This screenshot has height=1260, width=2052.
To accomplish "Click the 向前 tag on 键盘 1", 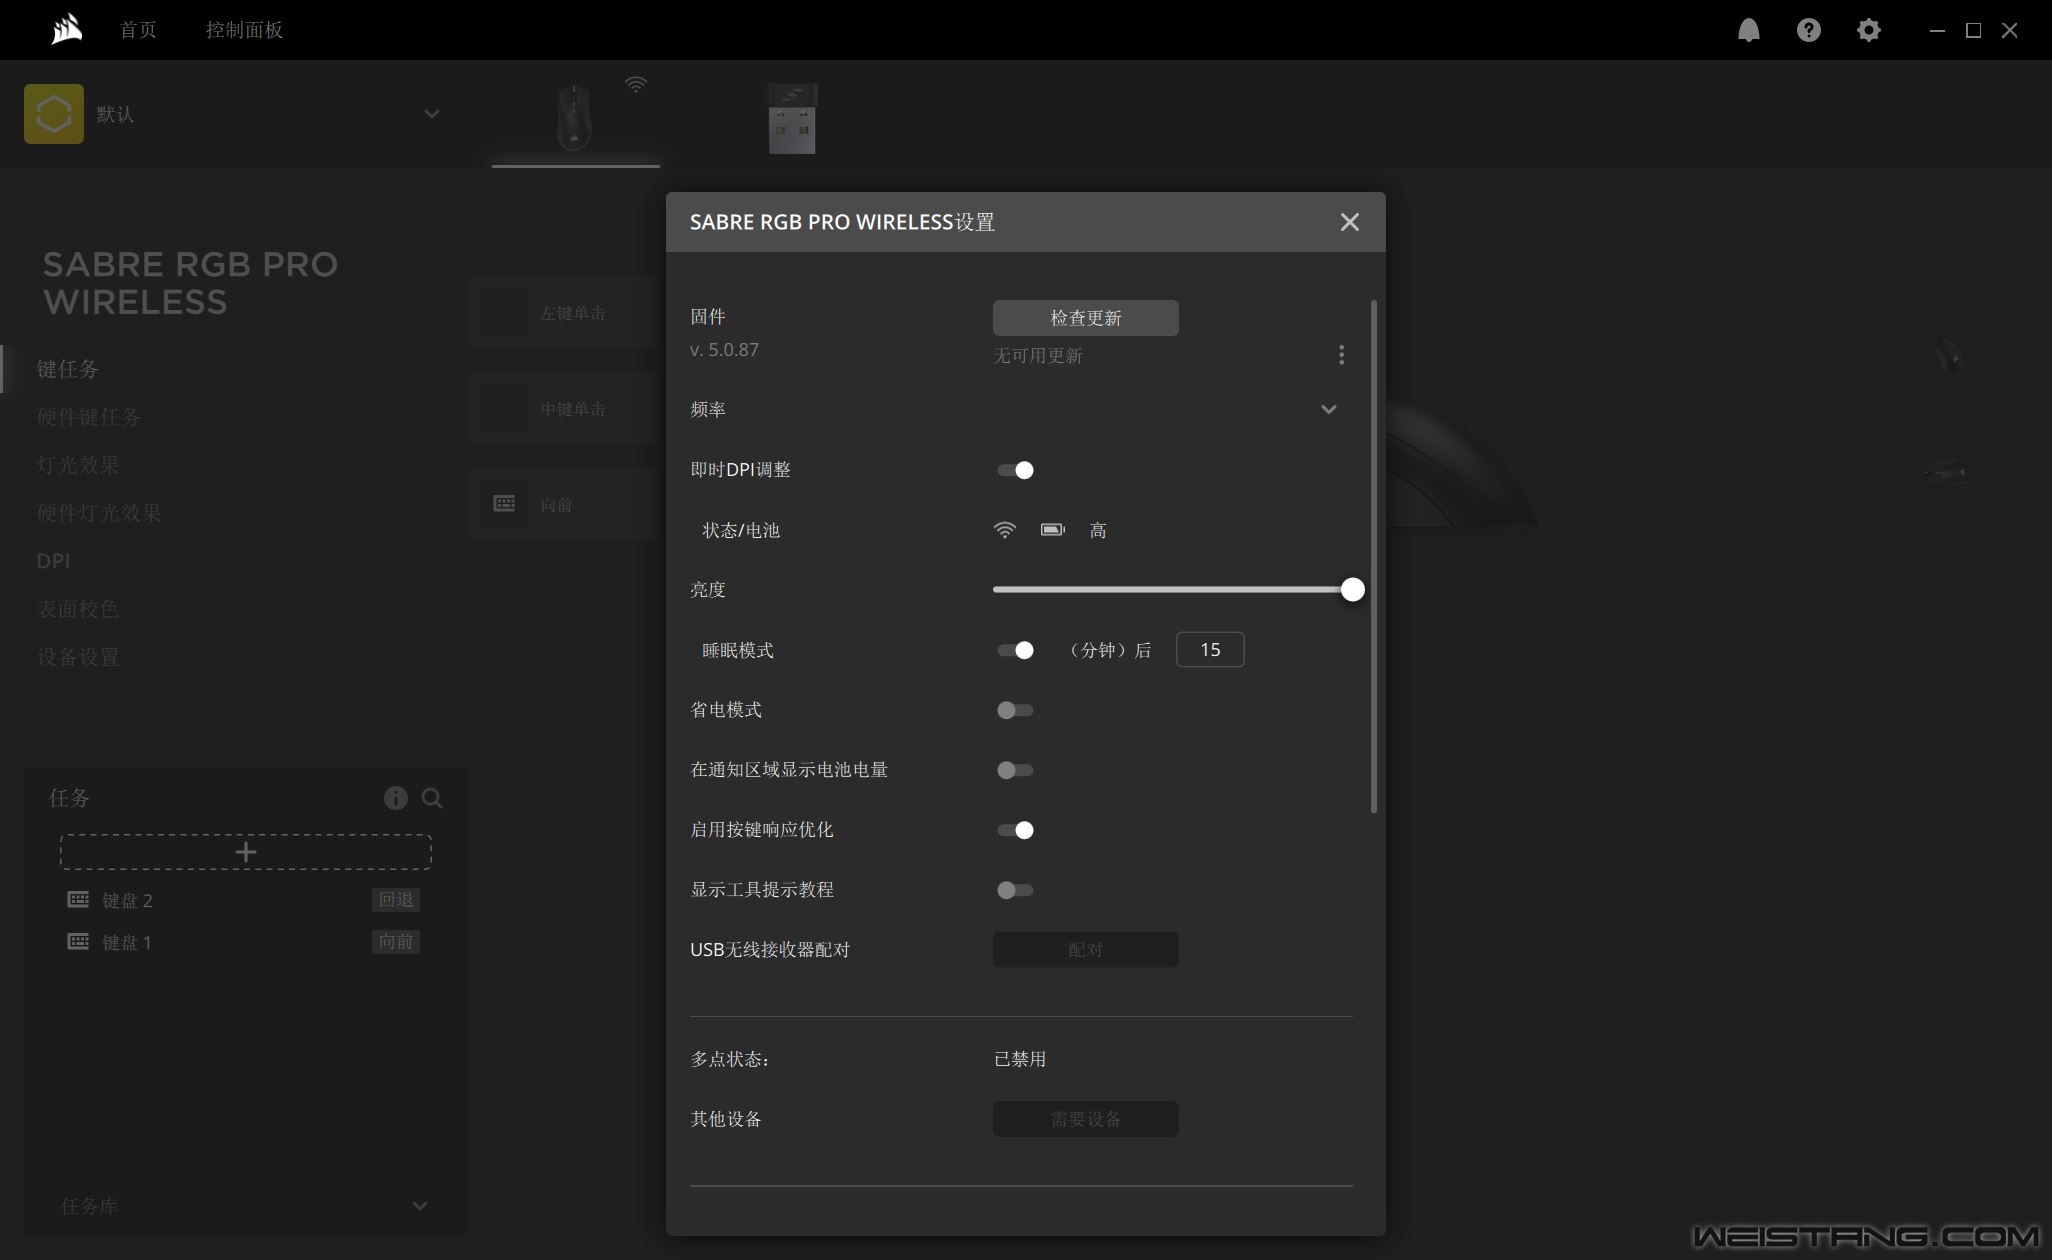I will [396, 942].
